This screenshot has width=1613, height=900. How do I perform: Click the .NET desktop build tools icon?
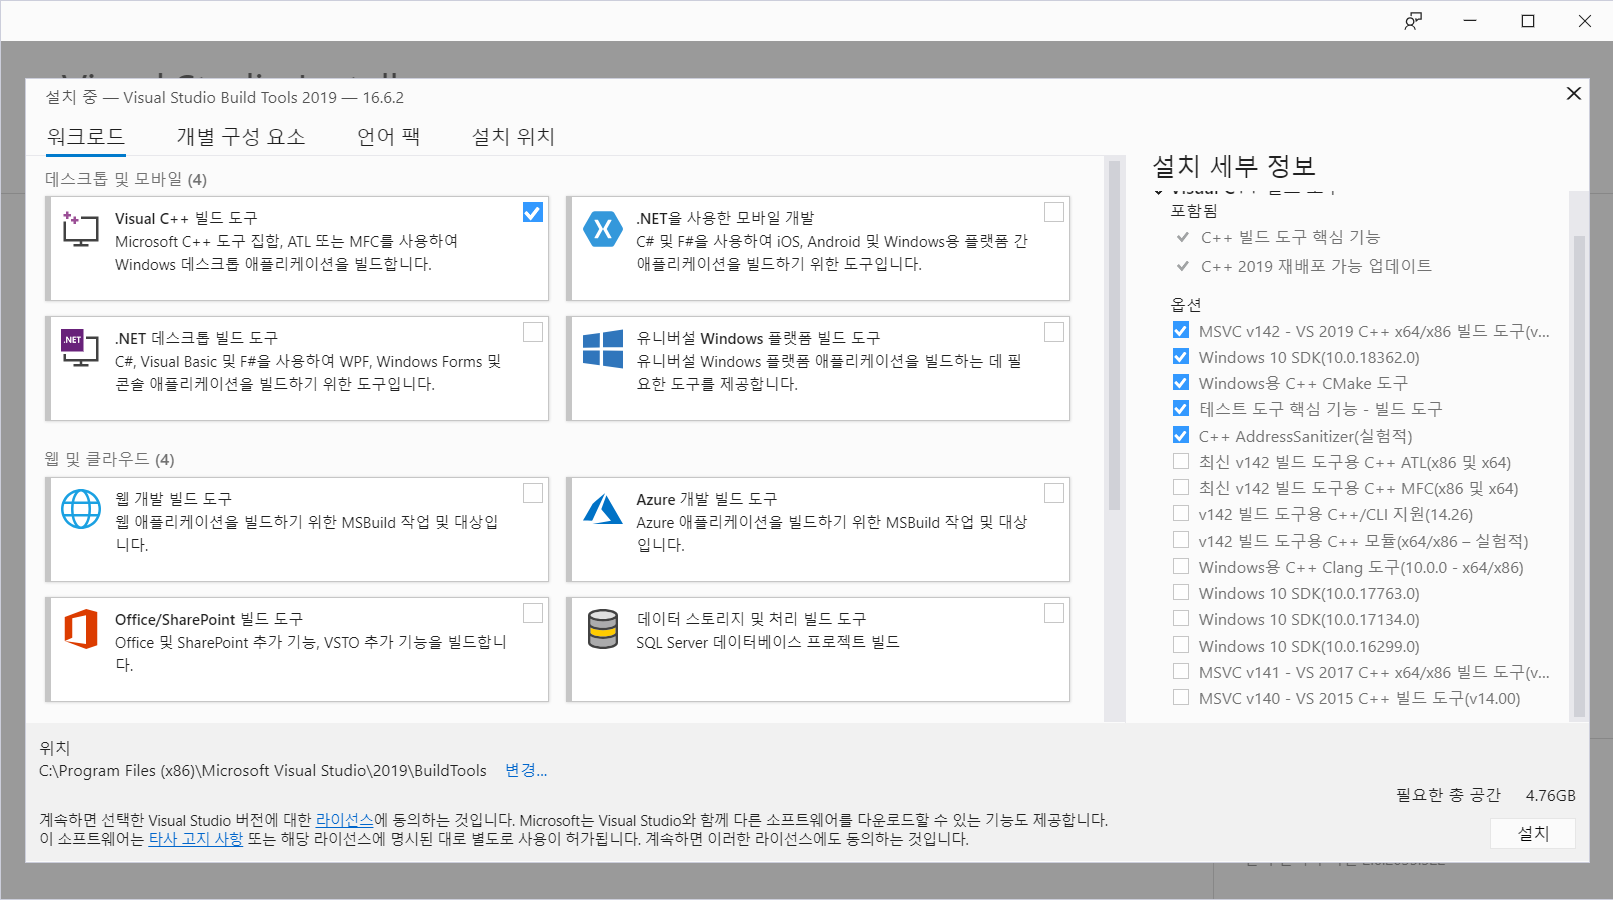click(x=80, y=348)
